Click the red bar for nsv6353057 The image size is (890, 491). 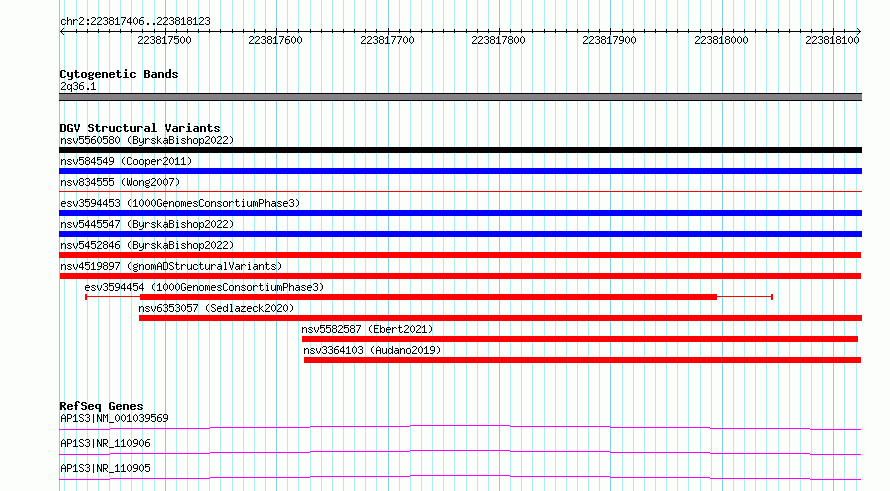point(500,318)
